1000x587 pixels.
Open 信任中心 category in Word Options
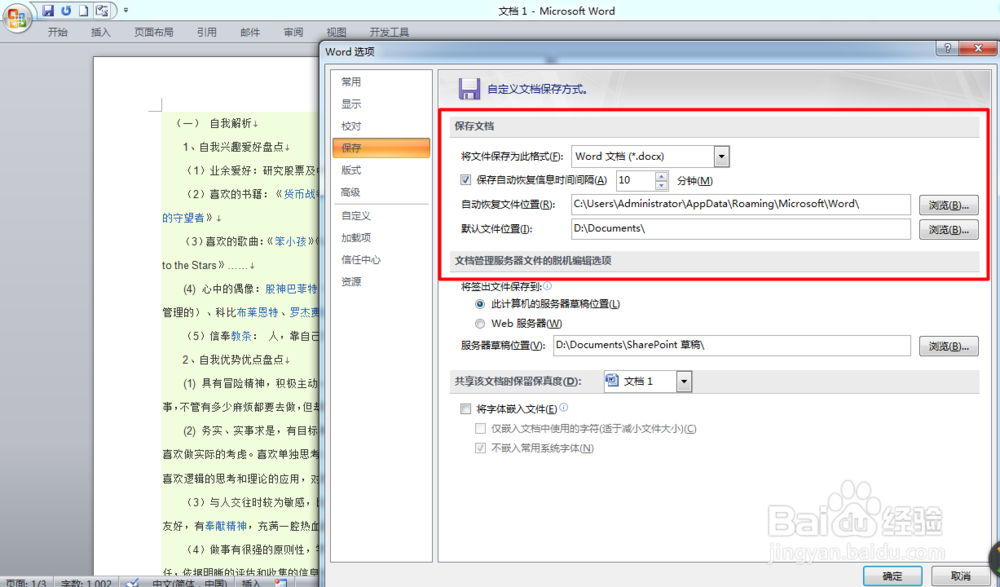coord(381,260)
